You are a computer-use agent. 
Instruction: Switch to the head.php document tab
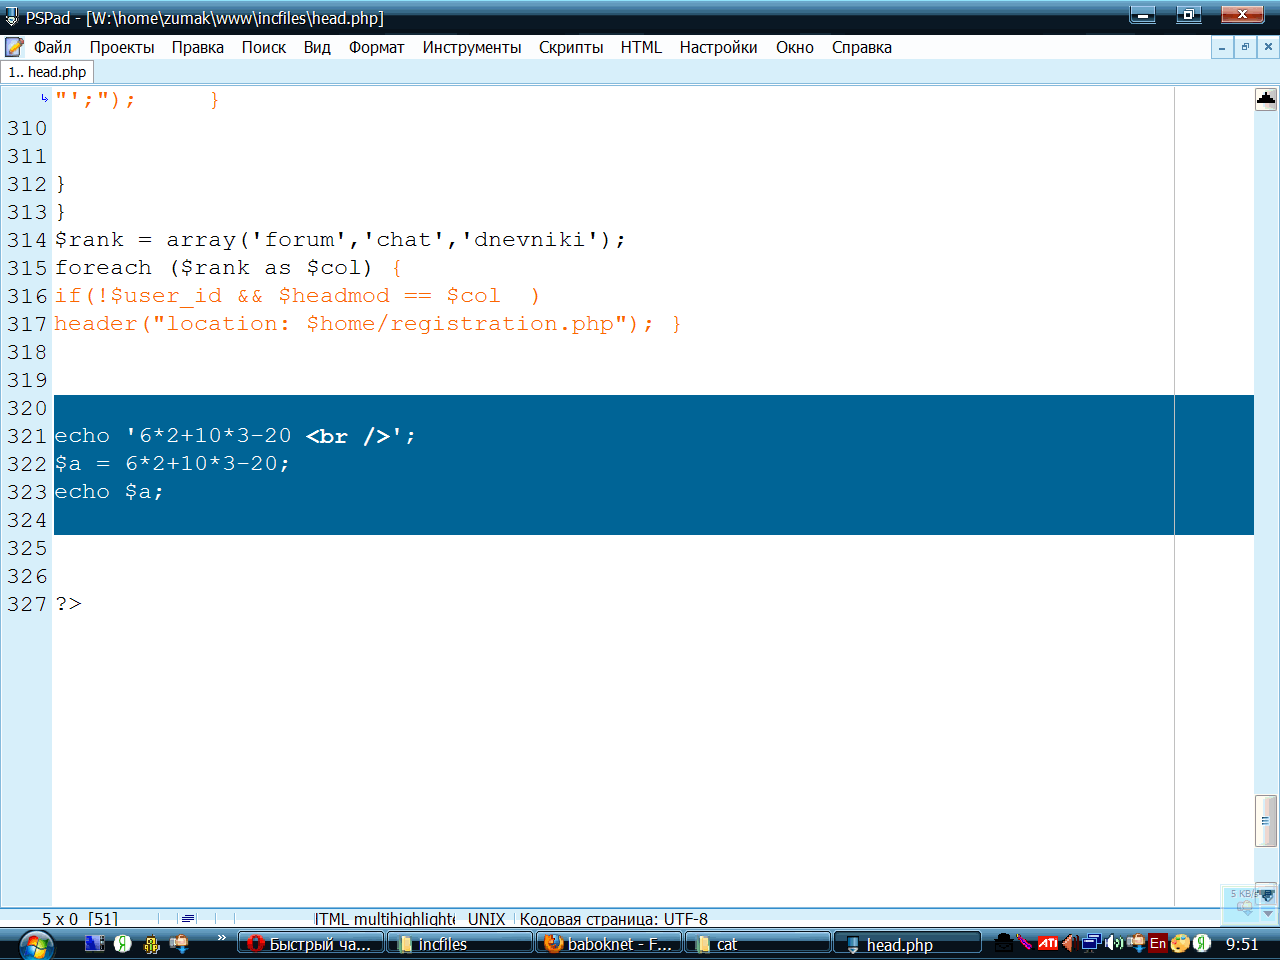pyautogui.click(x=47, y=72)
